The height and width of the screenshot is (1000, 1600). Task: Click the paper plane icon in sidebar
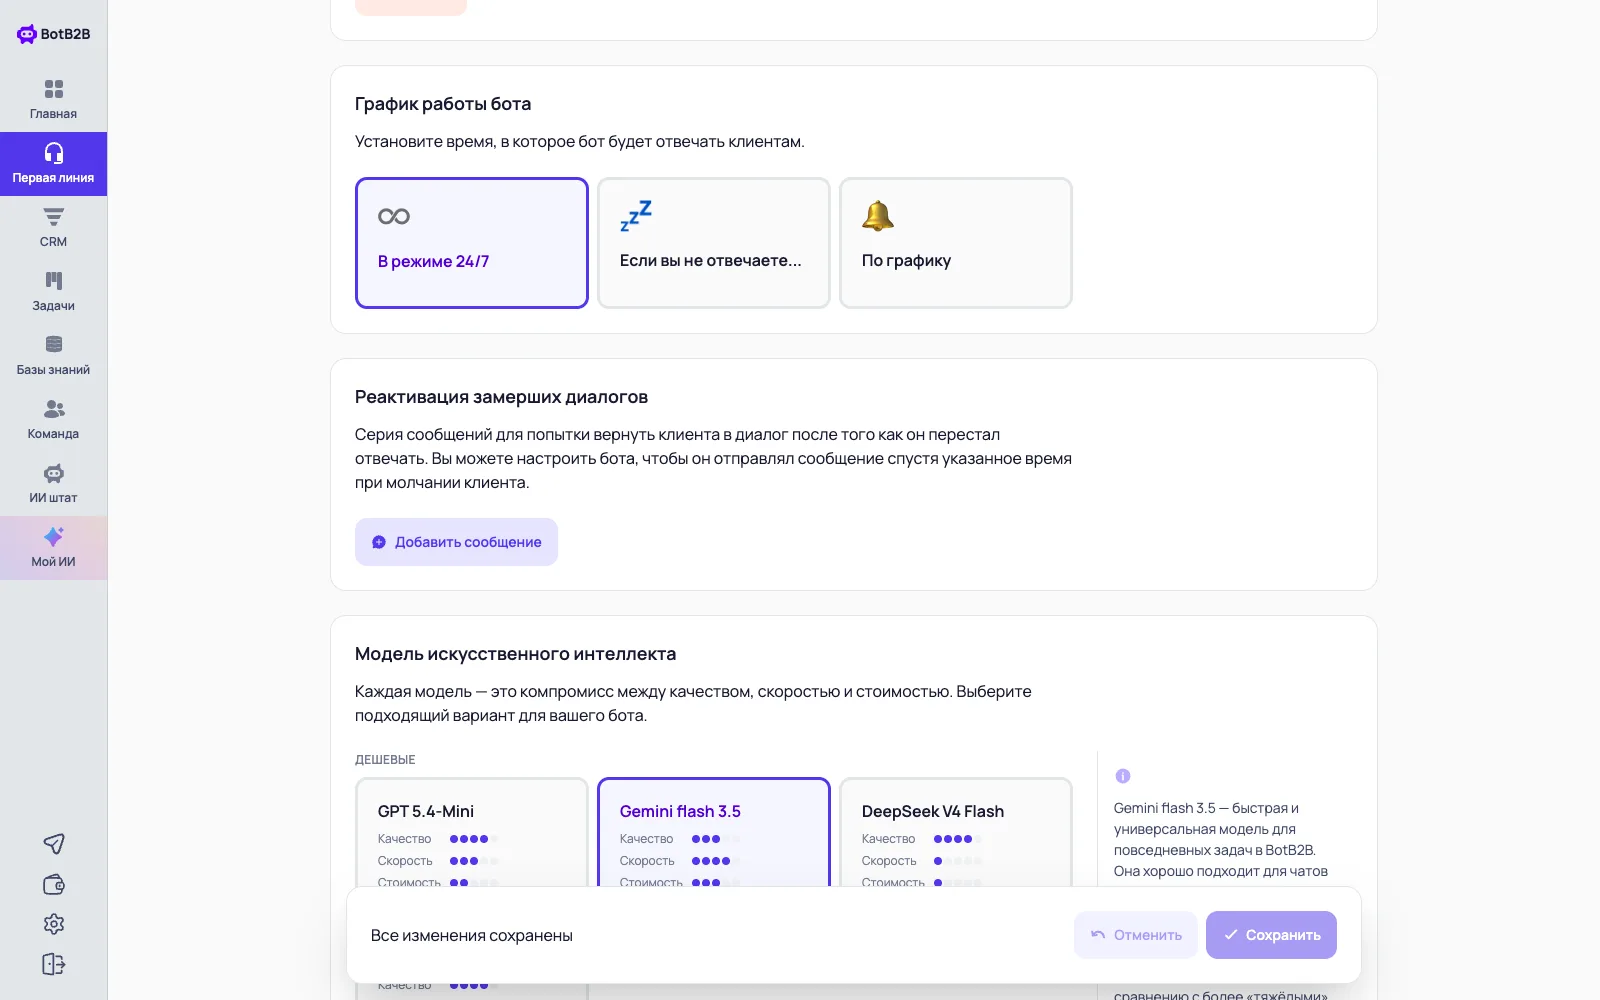point(54,844)
